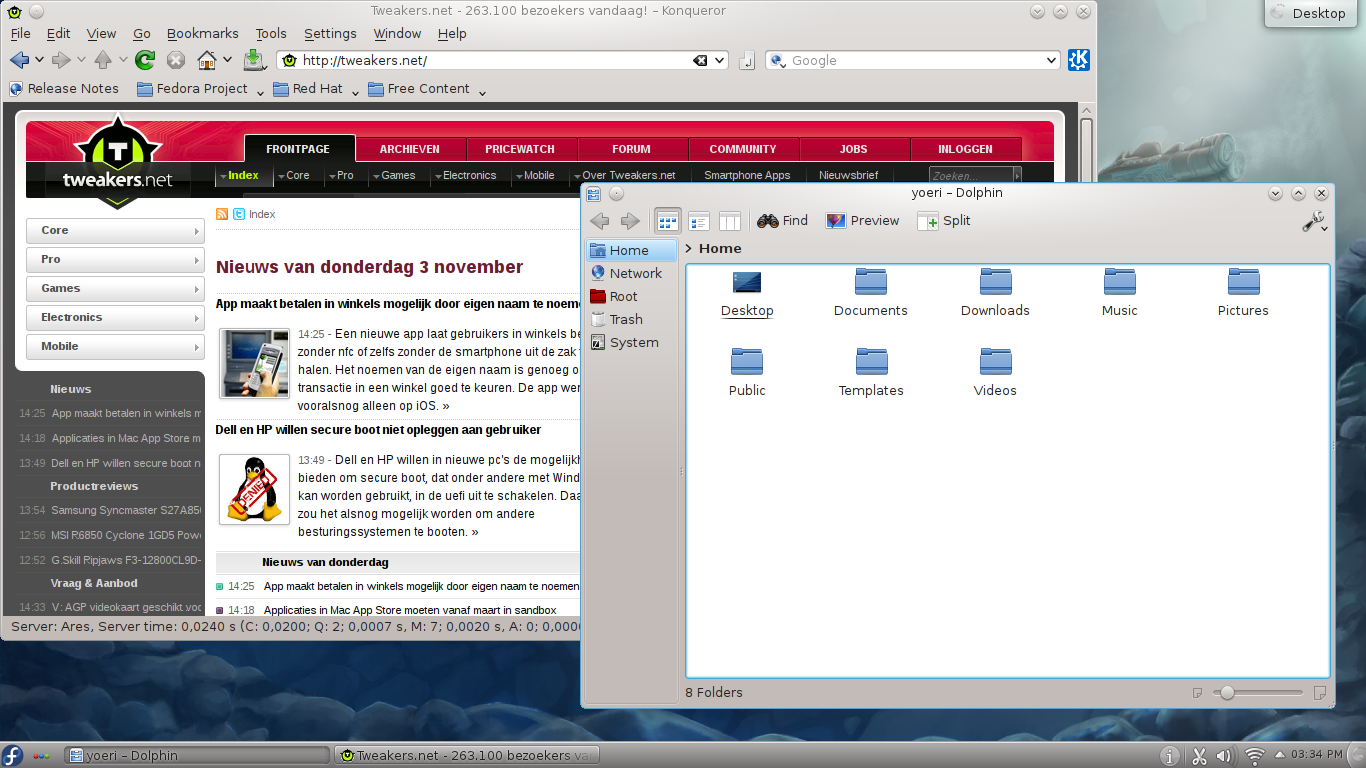The width and height of the screenshot is (1366, 768).
Task: Select the Desktop folder in Dolphin
Action: 747,294
